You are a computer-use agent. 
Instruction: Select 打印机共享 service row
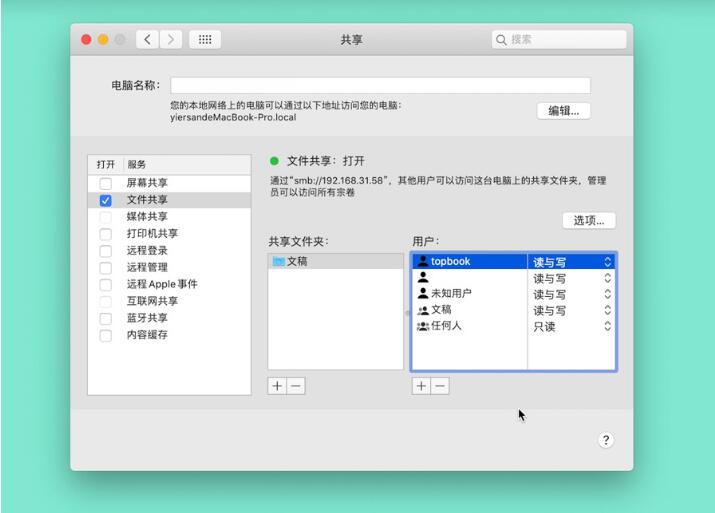pyautogui.click(x=169, y=234)
